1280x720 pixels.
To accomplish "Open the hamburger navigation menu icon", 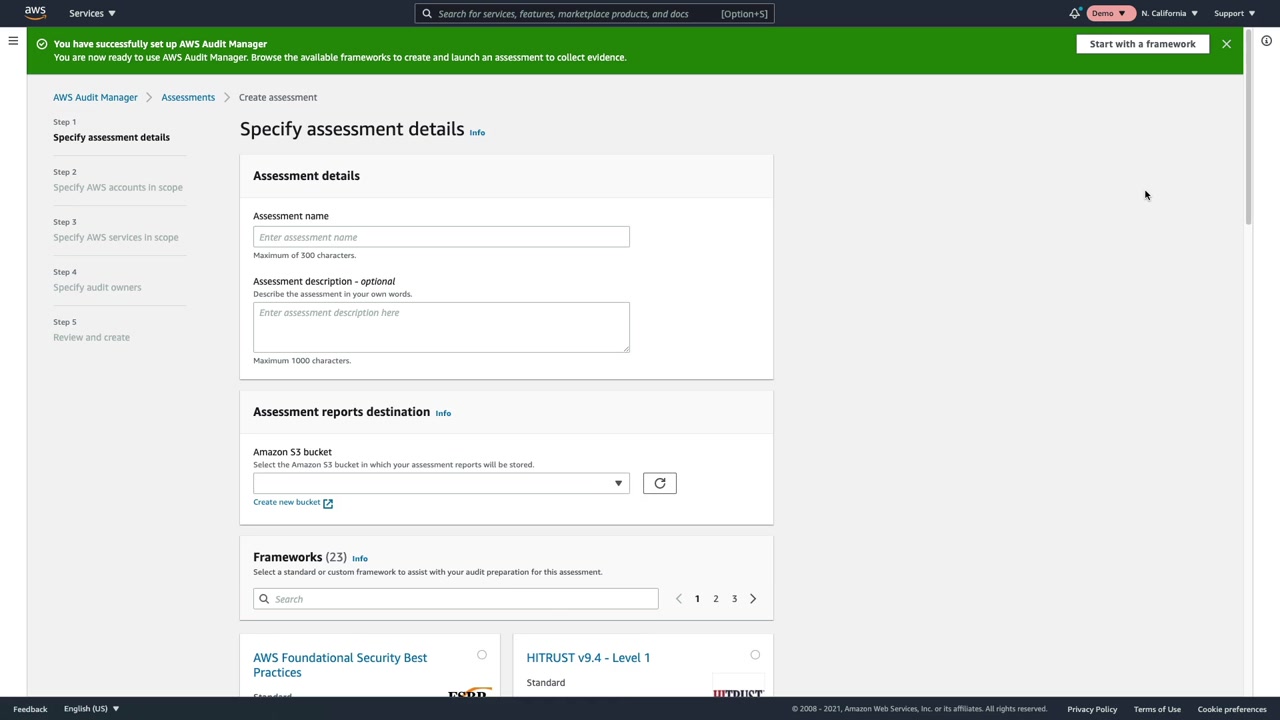I will point(13,41).
